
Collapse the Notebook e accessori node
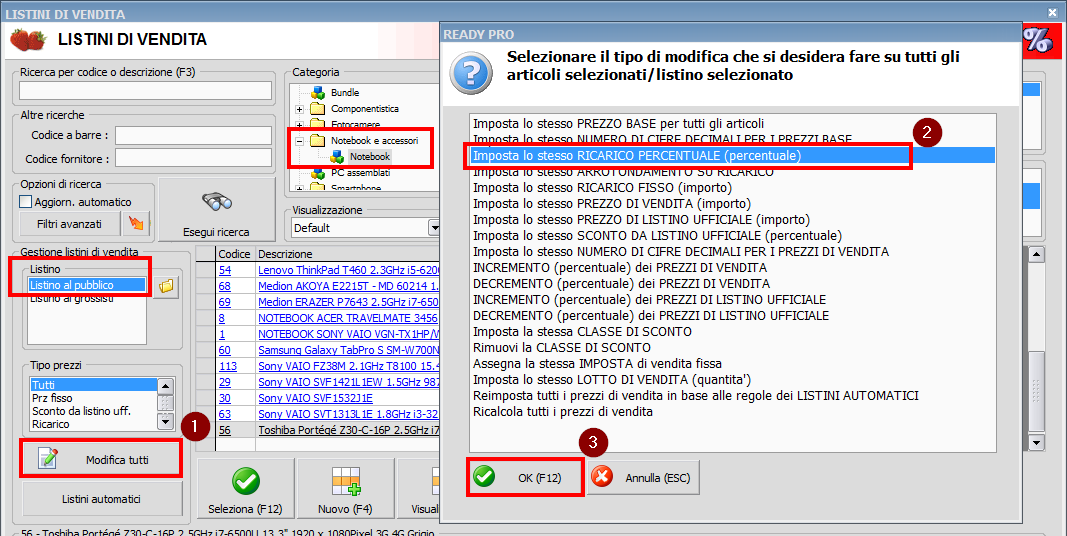pyautogui.click(x=299, y=141)
